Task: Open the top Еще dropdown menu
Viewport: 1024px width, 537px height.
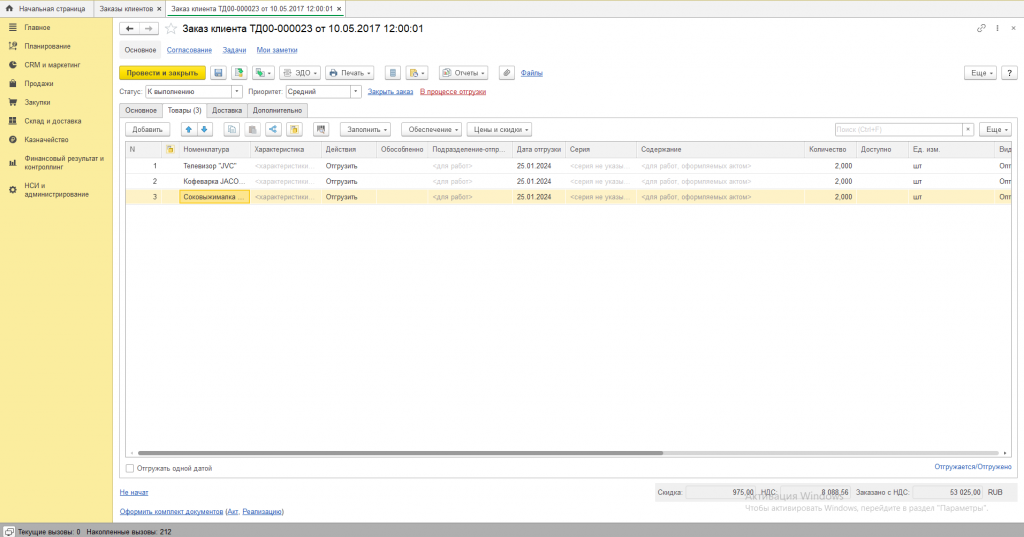Action: [x=981, y=73]
